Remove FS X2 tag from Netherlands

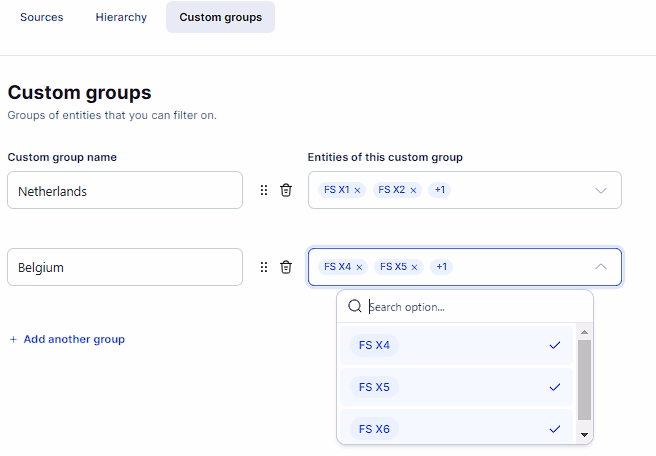click(413, 190)
